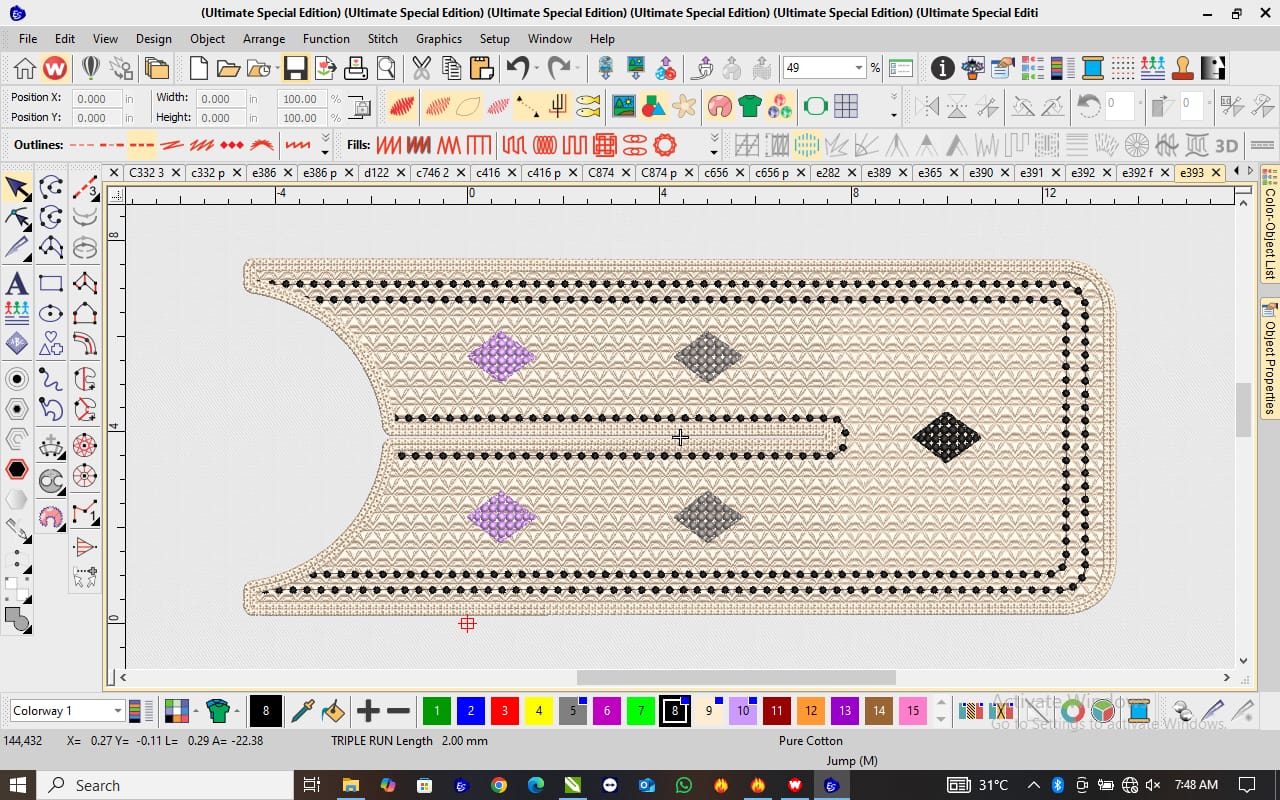Image resolution: width=1280 pixels, height=800 pixels.
Task: Toggle the grid display icon
Action: [x=846, y=105]
